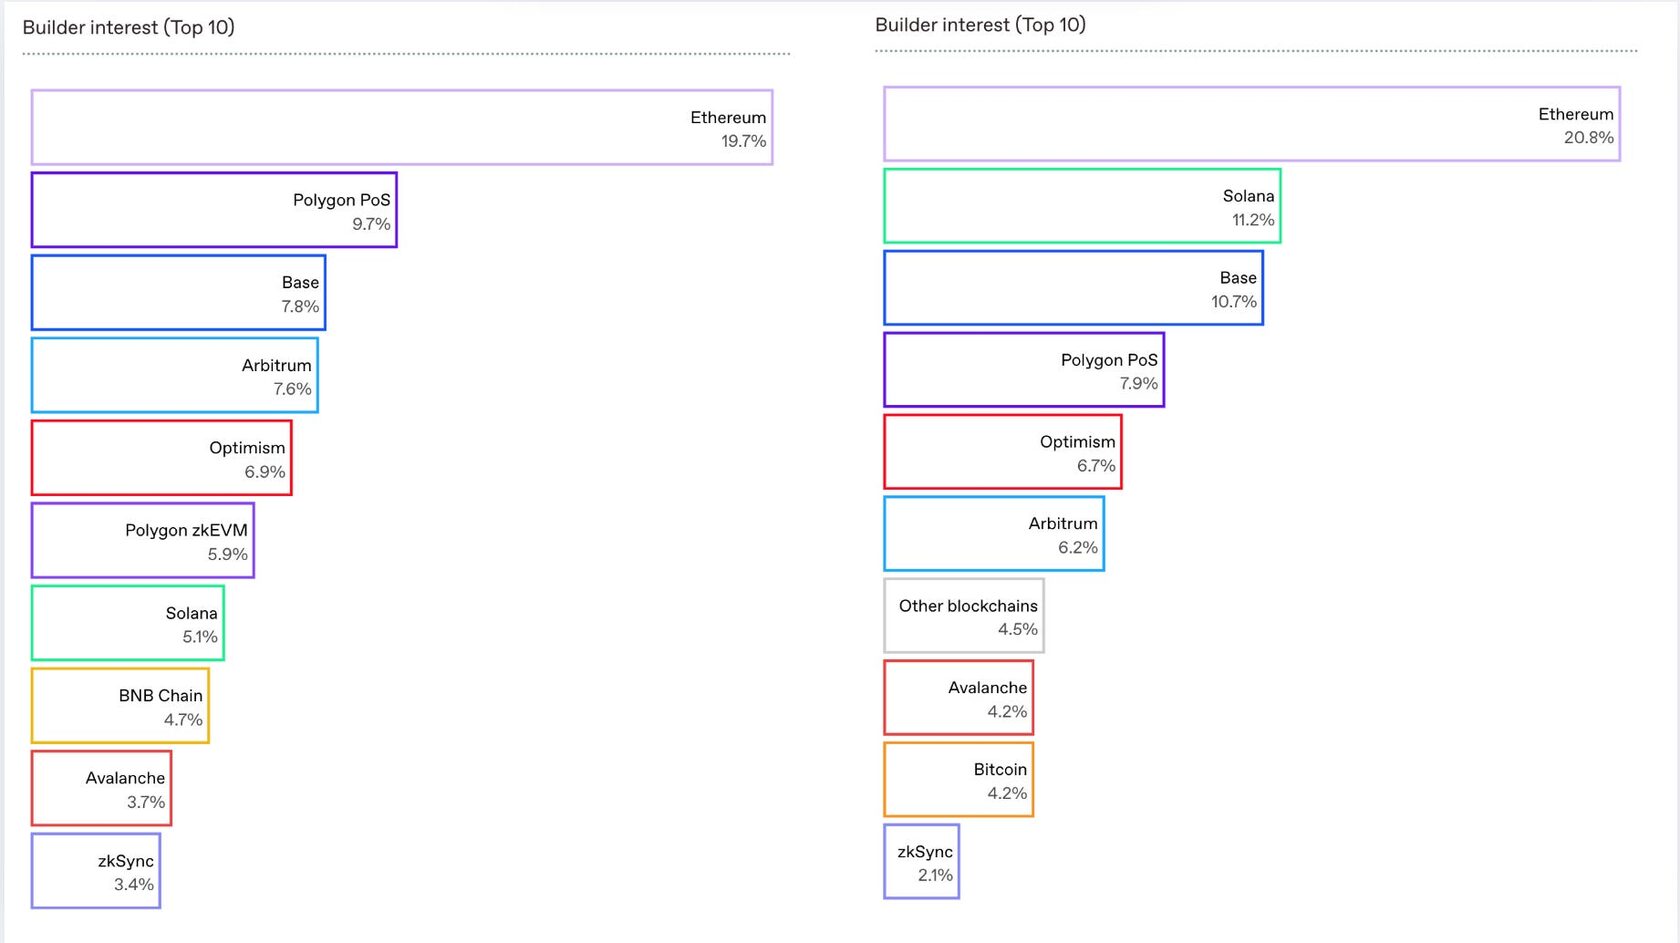Click the Solana 5.1% bar
The height and width of the screenshot is (943, 1680).
point(128,623)
